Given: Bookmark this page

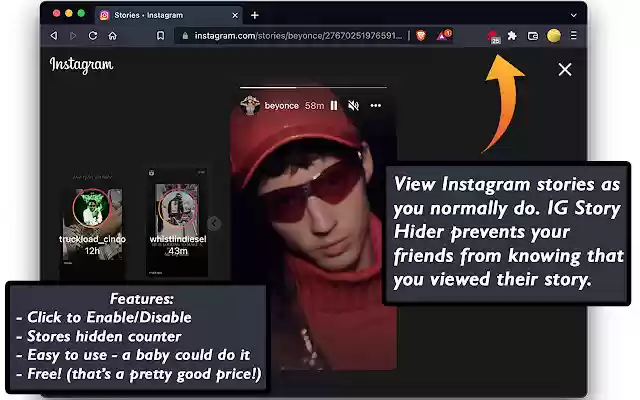Looking at the screenshot, I should 160,36.
